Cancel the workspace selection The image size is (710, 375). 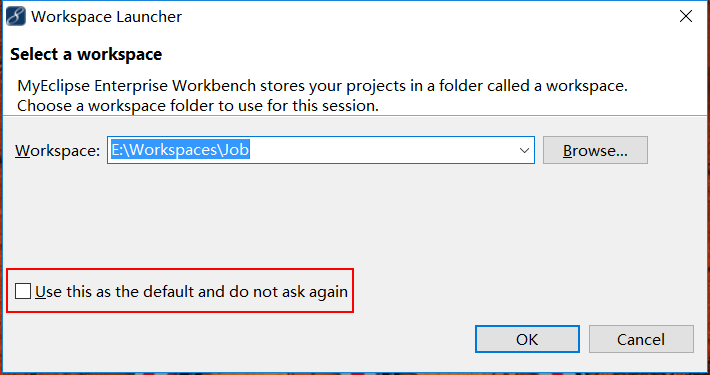pyautogui.click(x=641, y=339)
